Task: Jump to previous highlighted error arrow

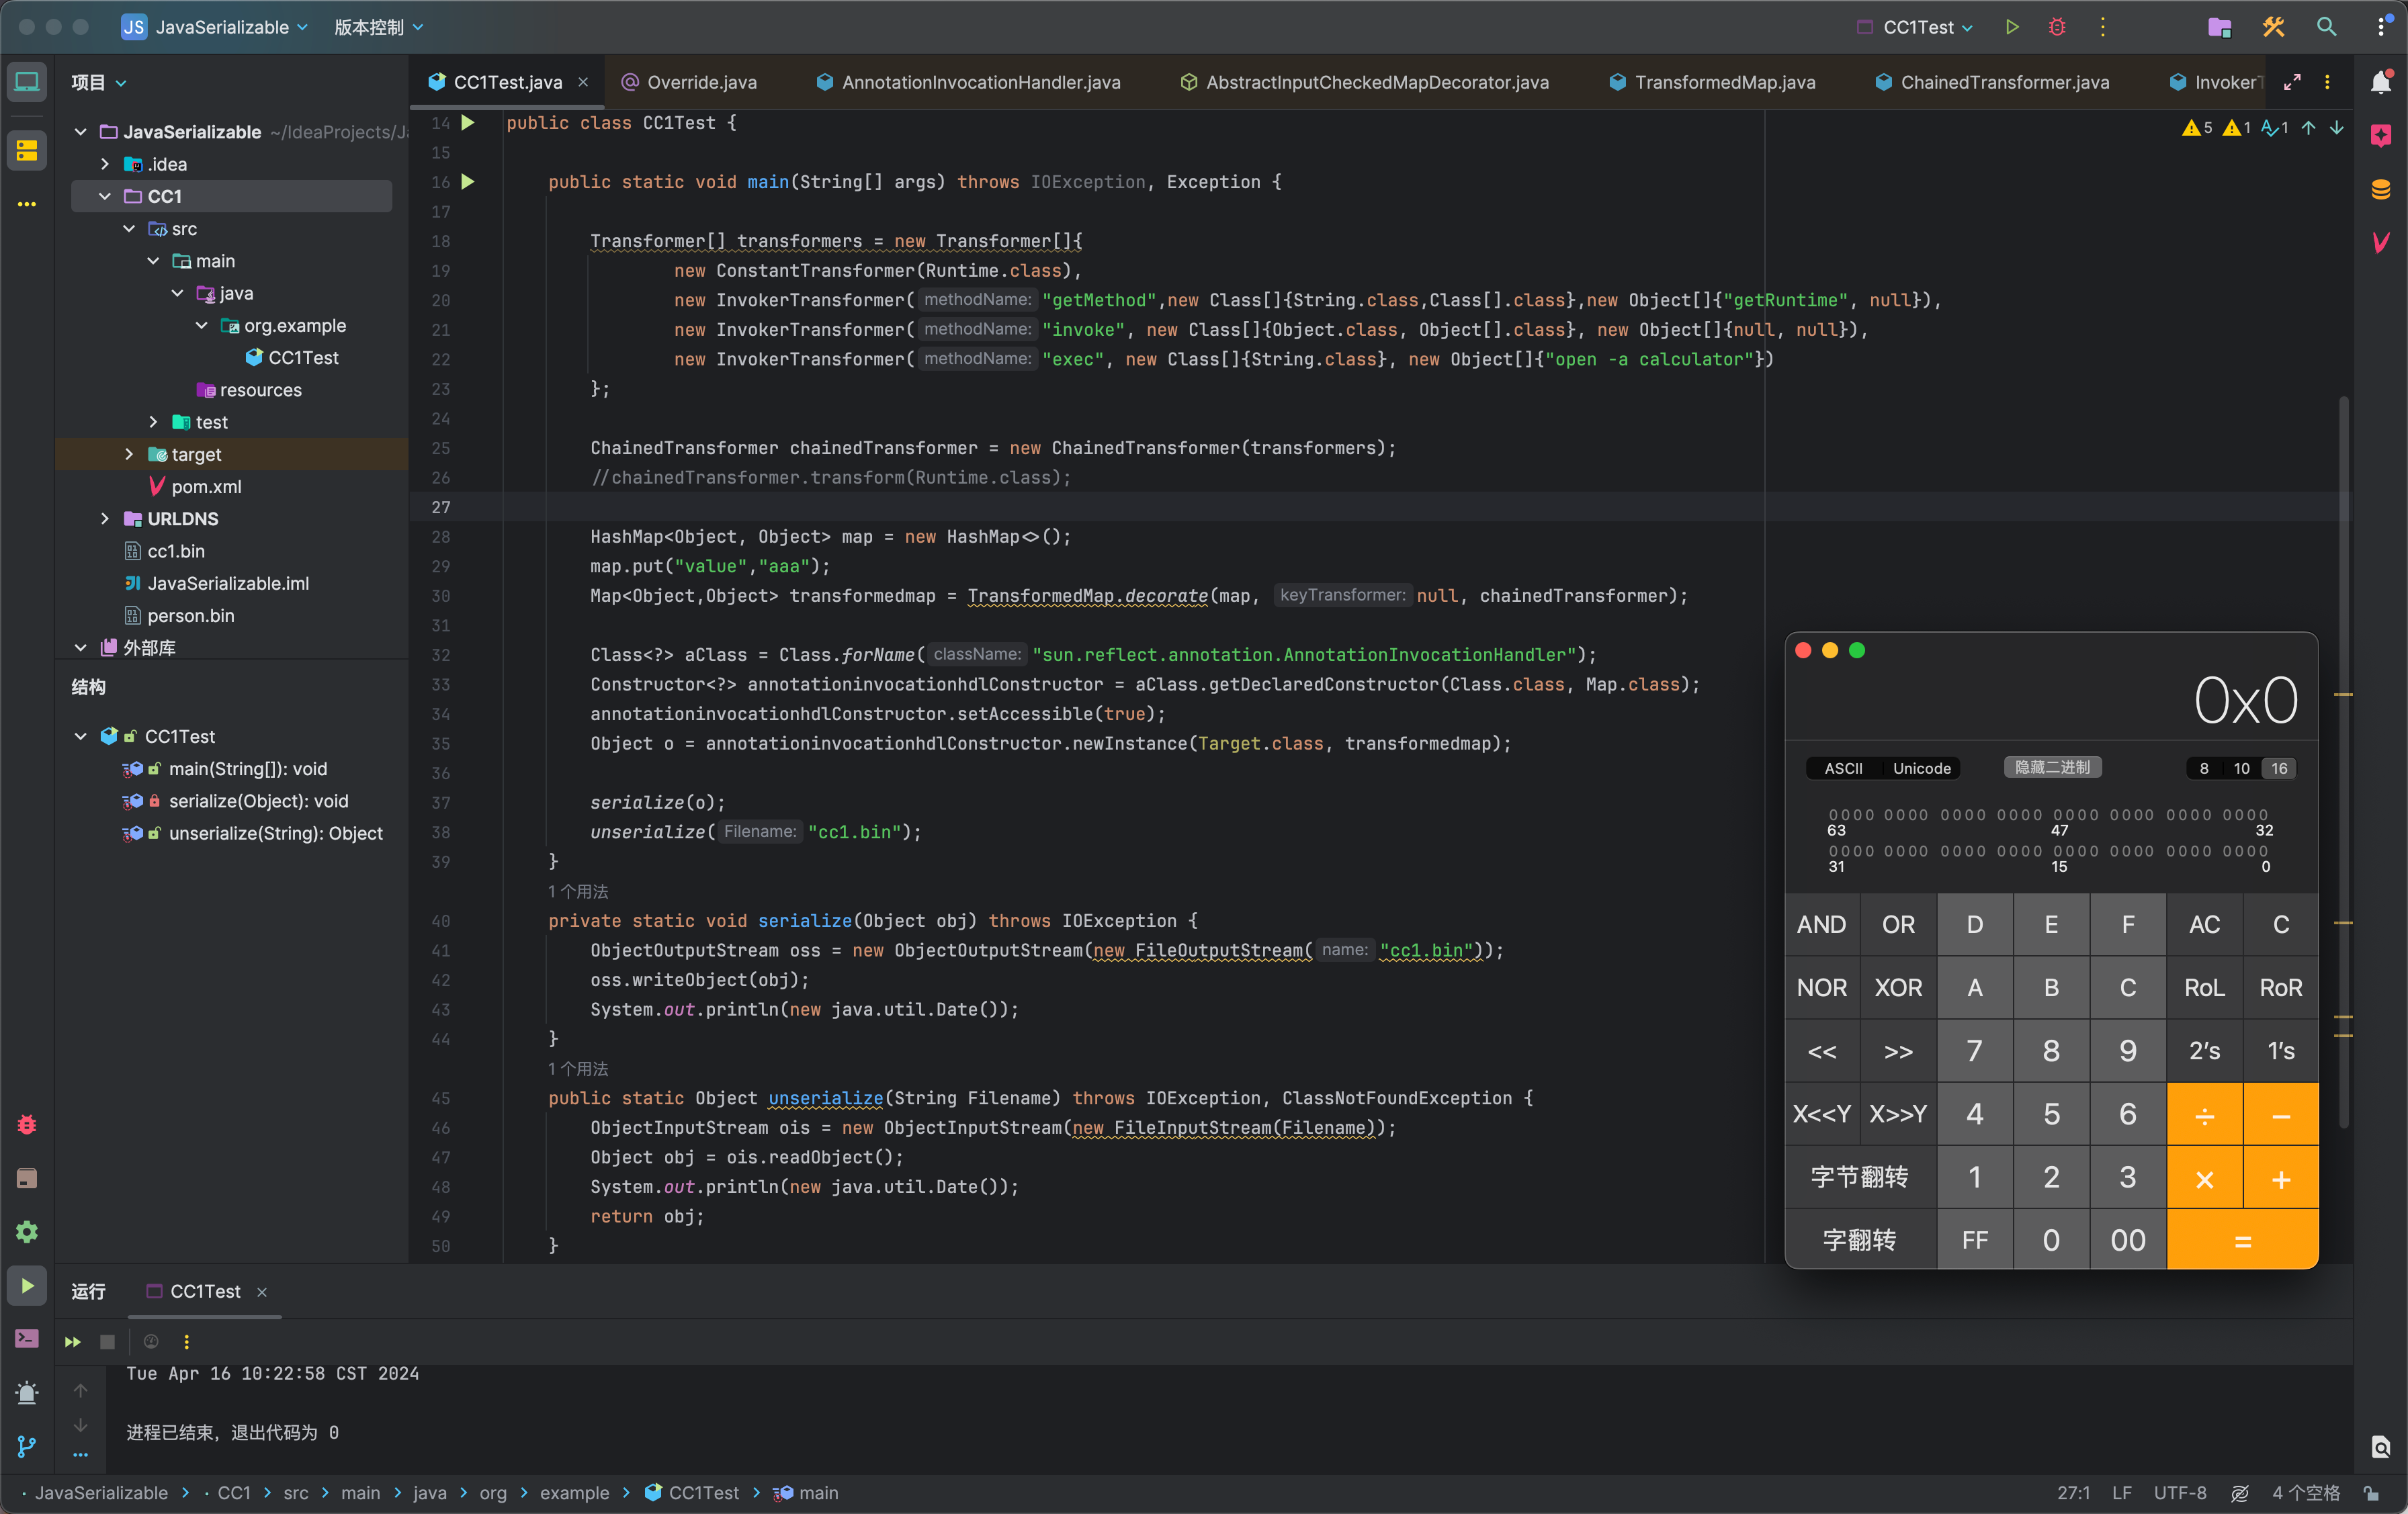Action: coord(2308,128)
